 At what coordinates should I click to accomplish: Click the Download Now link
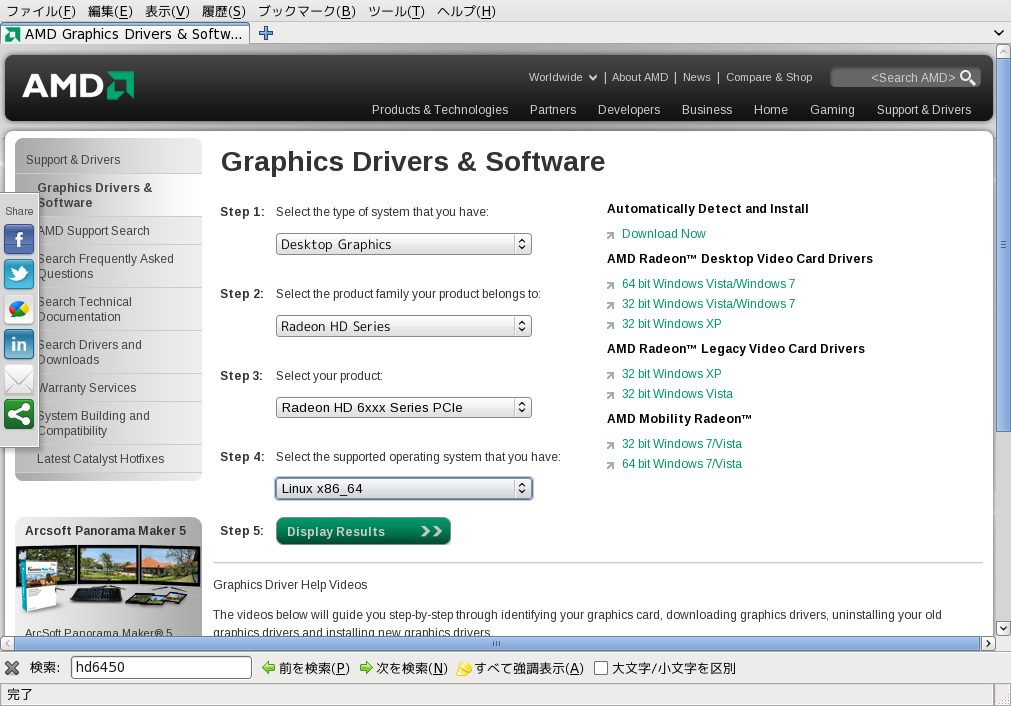[x=663, y=233]
